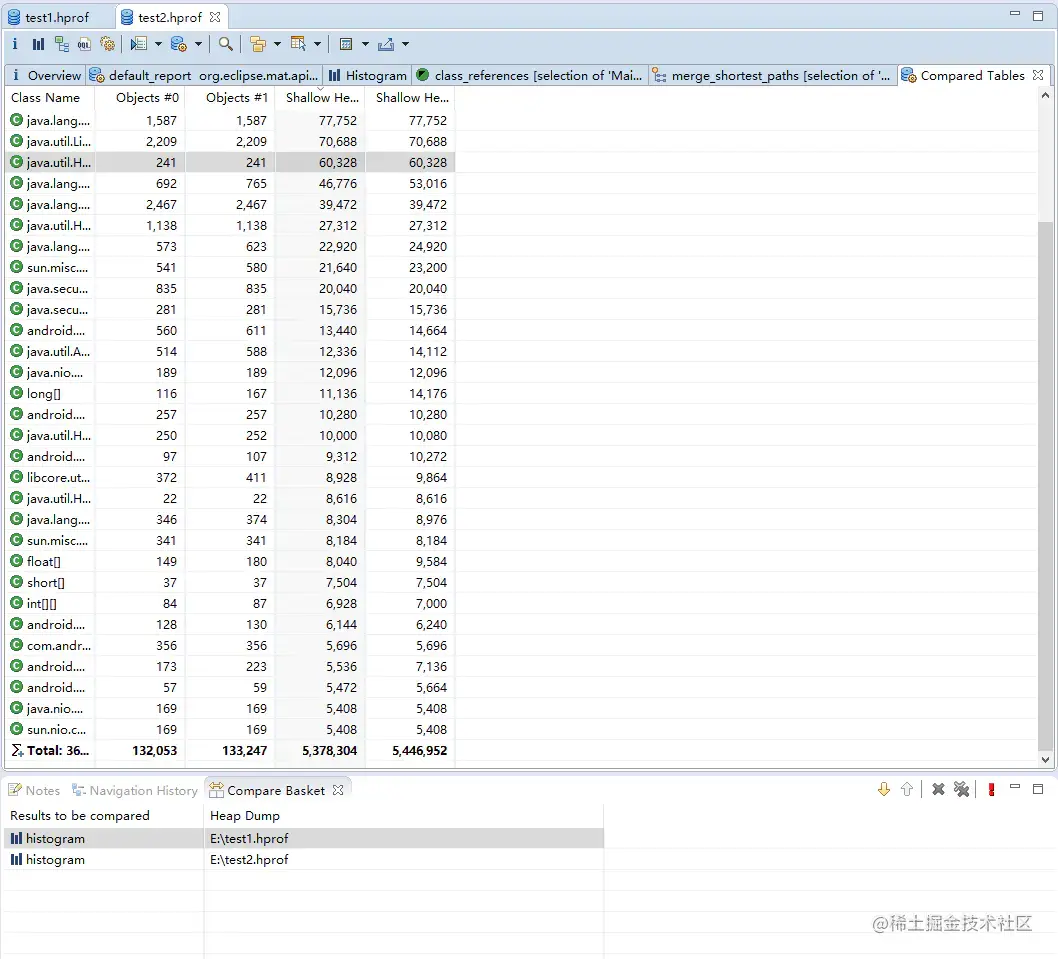The image size is (1058, 959).
Task: Open the query browser icon
Action: pos(179,44)
